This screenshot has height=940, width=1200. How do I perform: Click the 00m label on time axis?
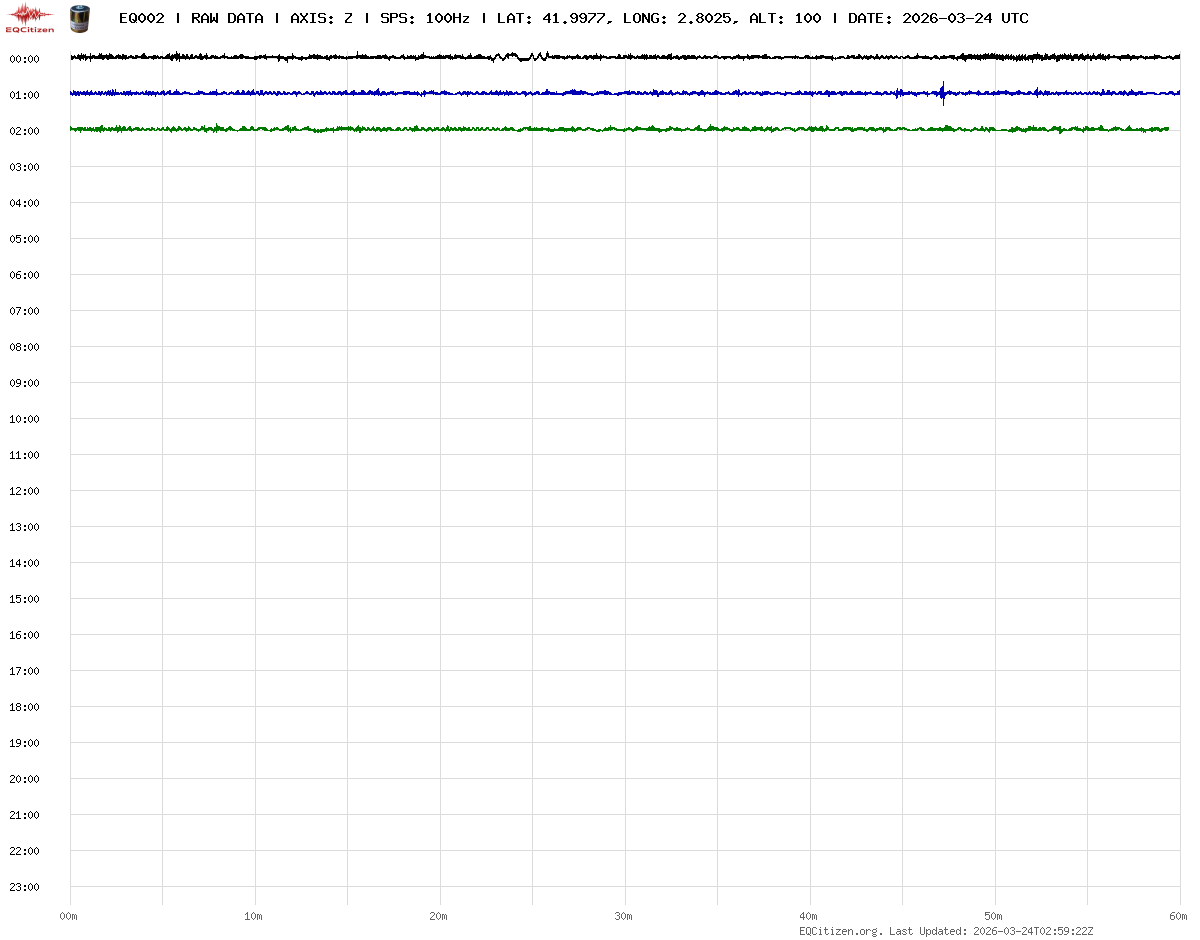coord(69,916)
